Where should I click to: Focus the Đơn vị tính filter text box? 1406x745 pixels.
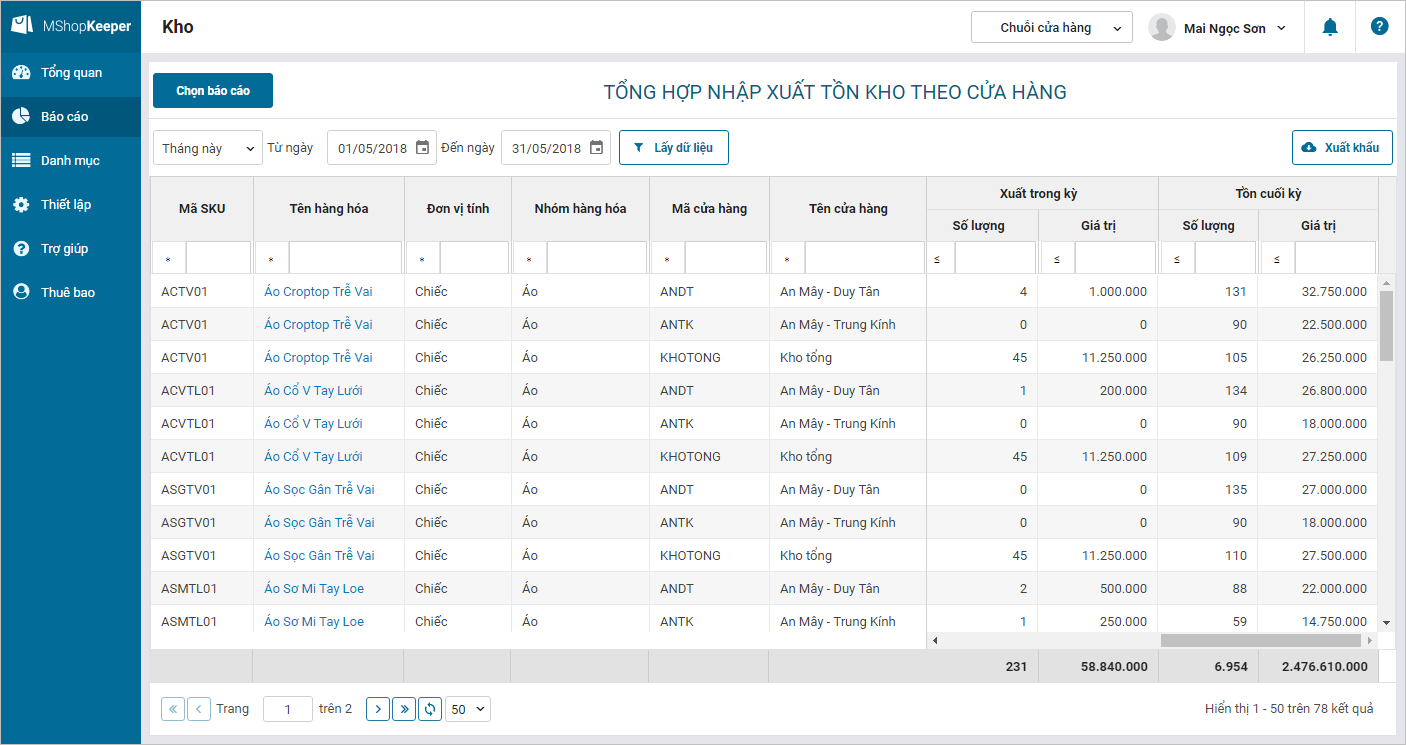474,258
